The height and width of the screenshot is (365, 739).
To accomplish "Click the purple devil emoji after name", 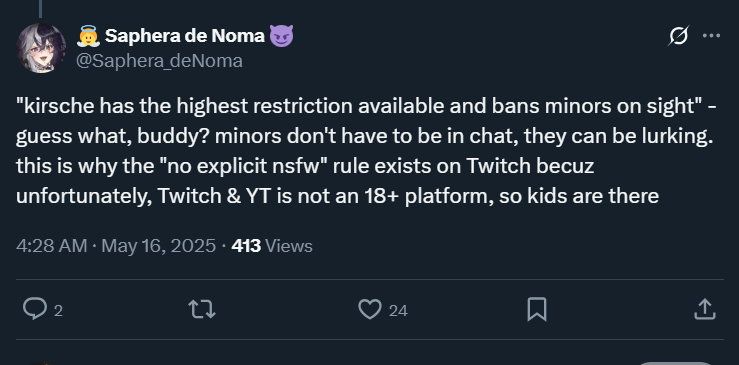I will [281, 36].
